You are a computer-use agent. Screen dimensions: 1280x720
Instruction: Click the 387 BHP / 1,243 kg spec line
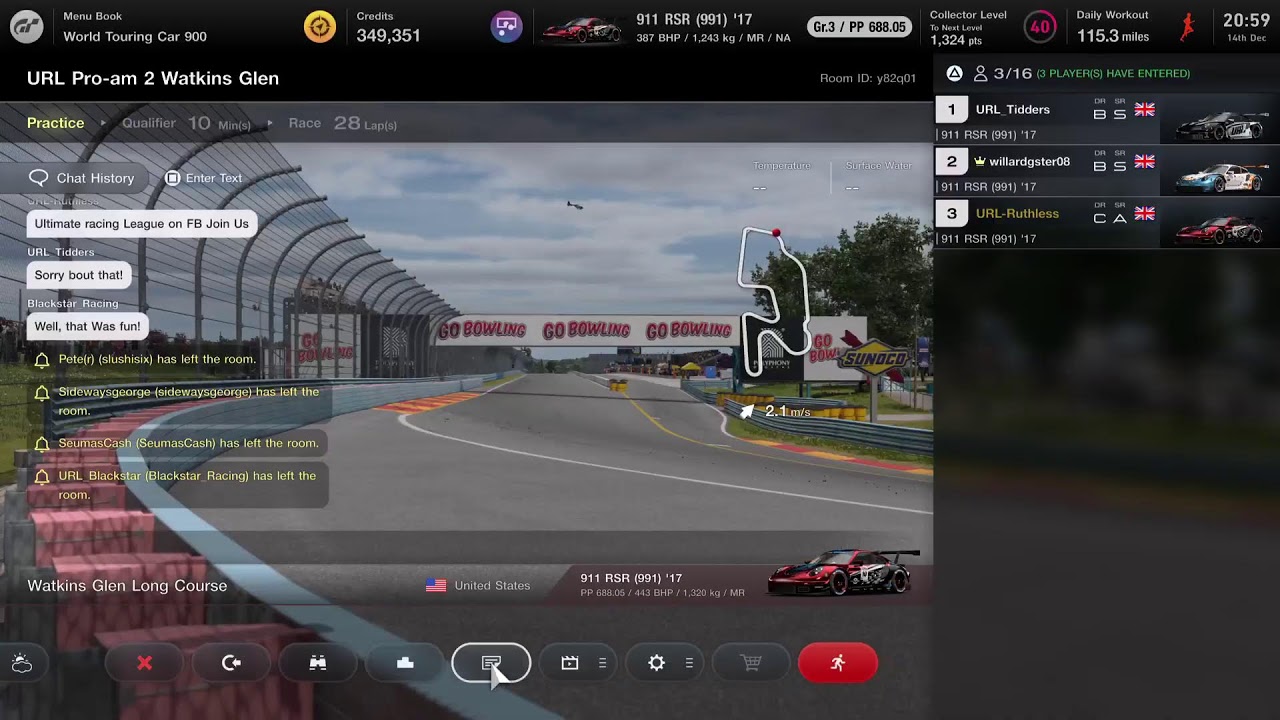(x=713, y=38)
